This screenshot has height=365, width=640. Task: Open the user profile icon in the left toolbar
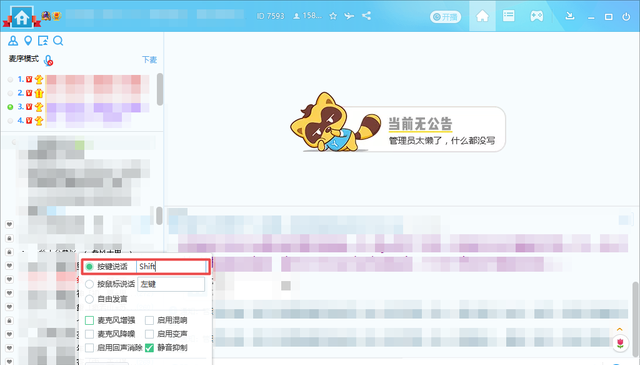[x=13, y=40]
